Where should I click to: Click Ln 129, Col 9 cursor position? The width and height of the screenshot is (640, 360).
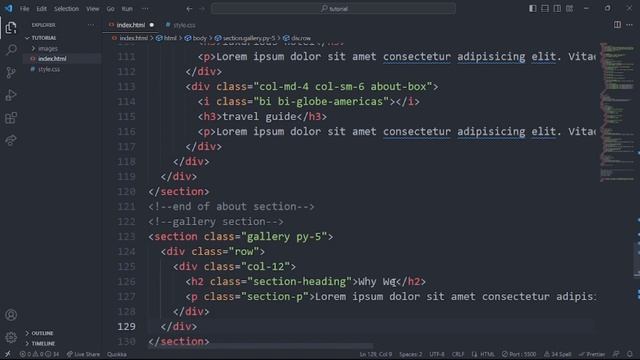[x=376, y=354]
